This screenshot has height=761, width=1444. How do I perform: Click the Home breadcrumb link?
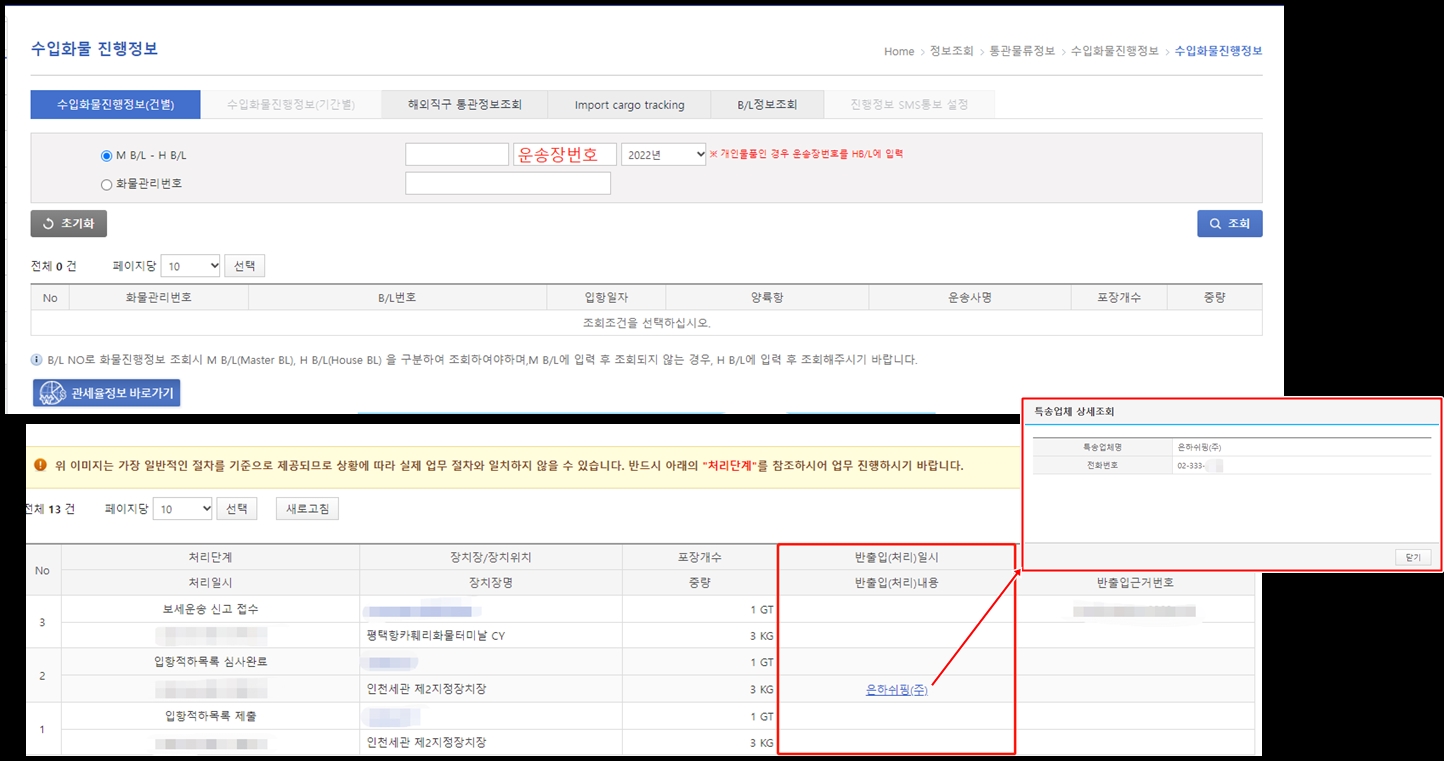click(899, 51)
